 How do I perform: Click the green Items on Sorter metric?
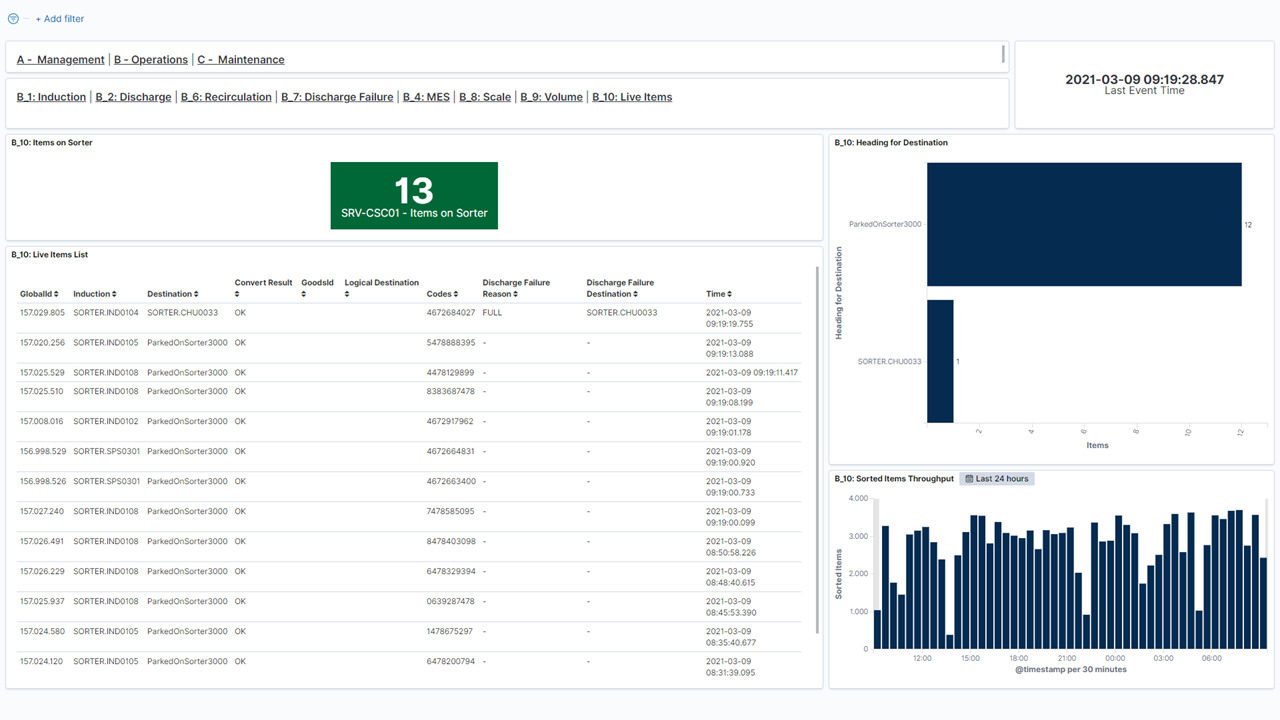pos(414,196)
